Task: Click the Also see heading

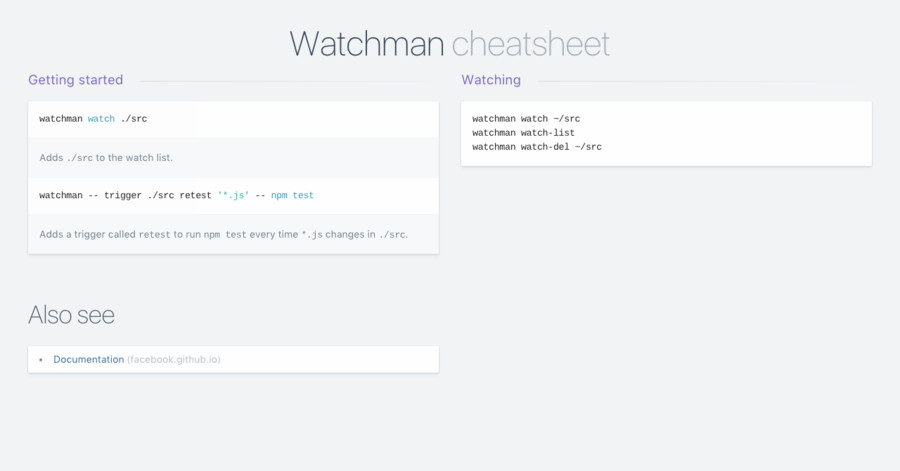Action: (x=71, y=315)
